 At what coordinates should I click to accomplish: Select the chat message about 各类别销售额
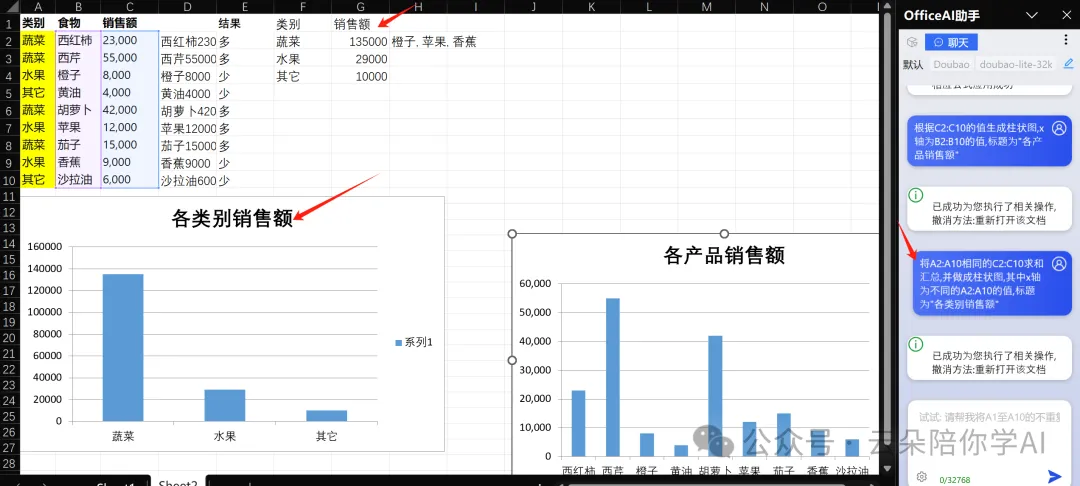(x=992, y=283)
